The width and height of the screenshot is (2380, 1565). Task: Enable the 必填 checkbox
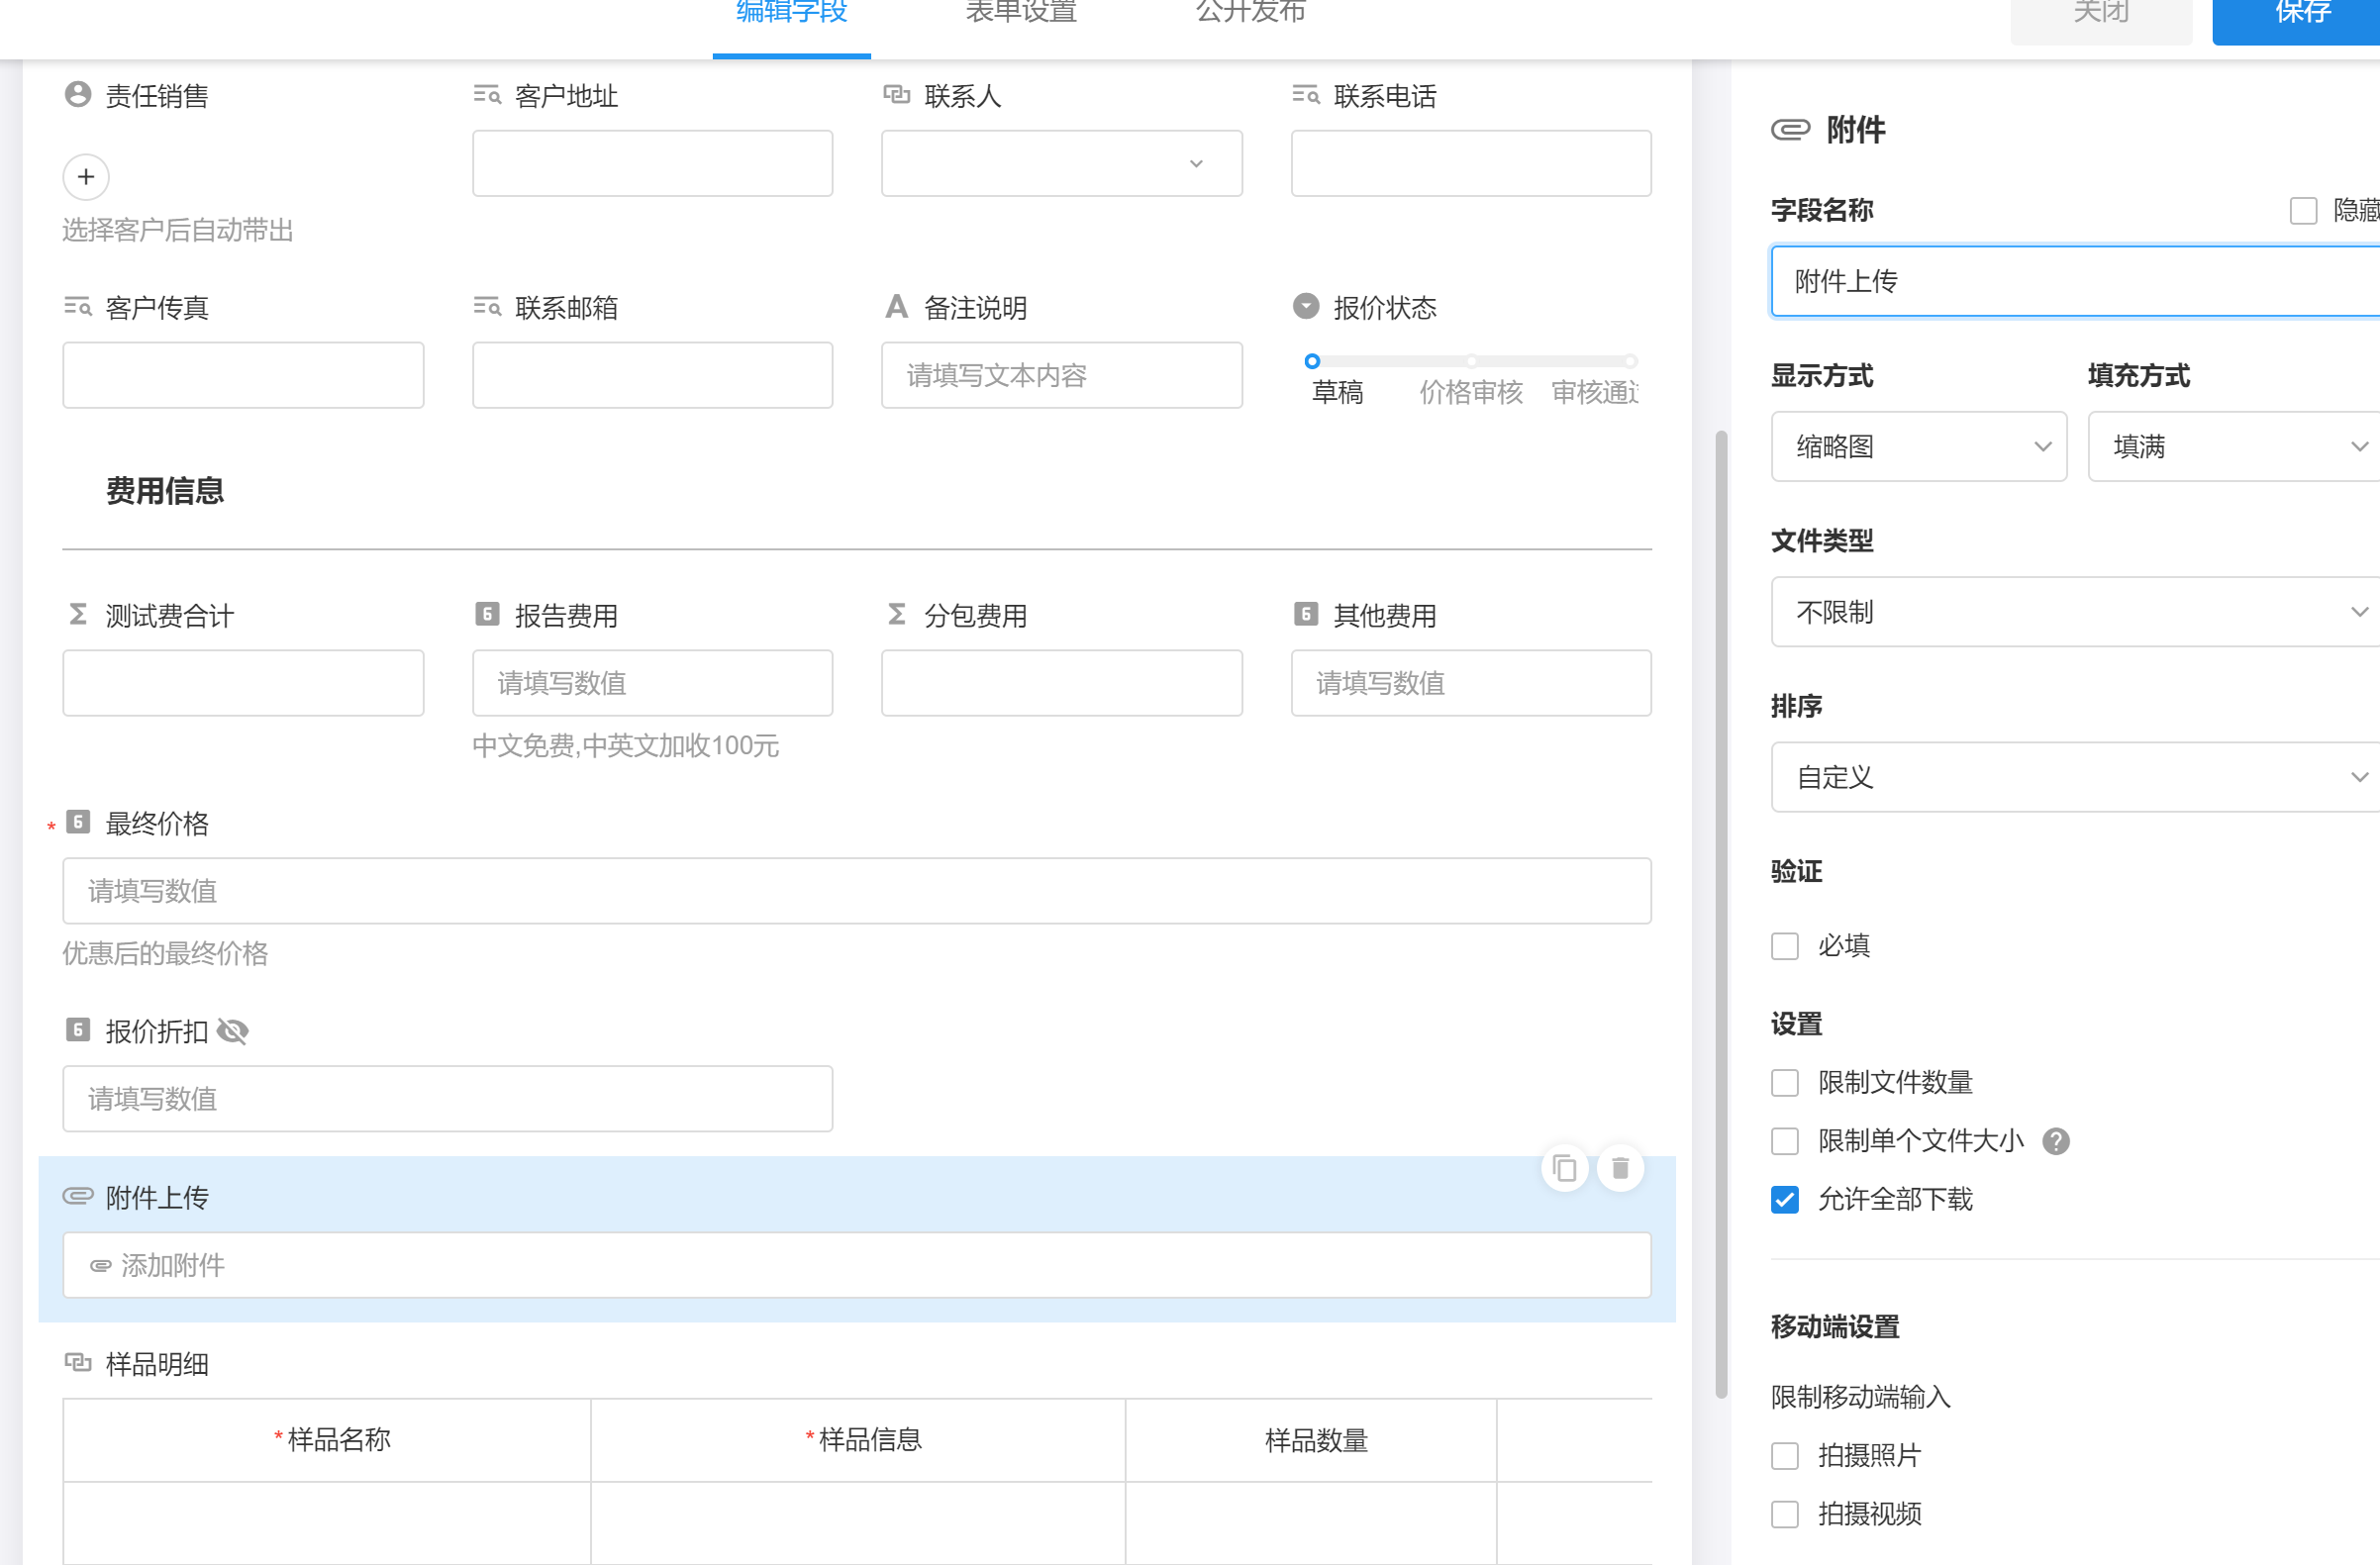[1785, 946]
